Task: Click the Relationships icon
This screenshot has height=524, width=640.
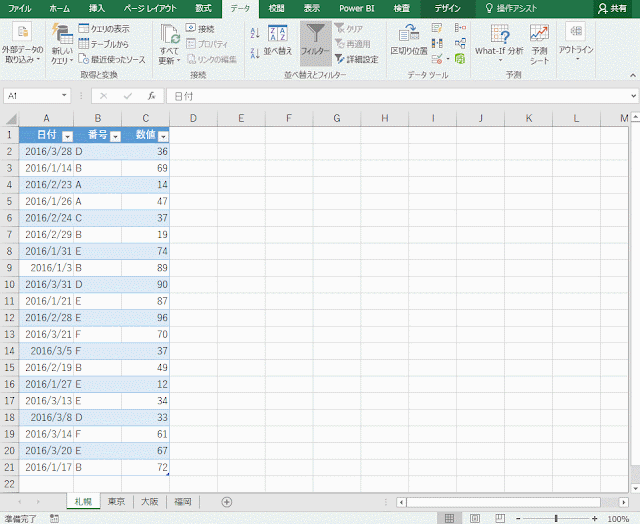Action: tap(460, 43)
